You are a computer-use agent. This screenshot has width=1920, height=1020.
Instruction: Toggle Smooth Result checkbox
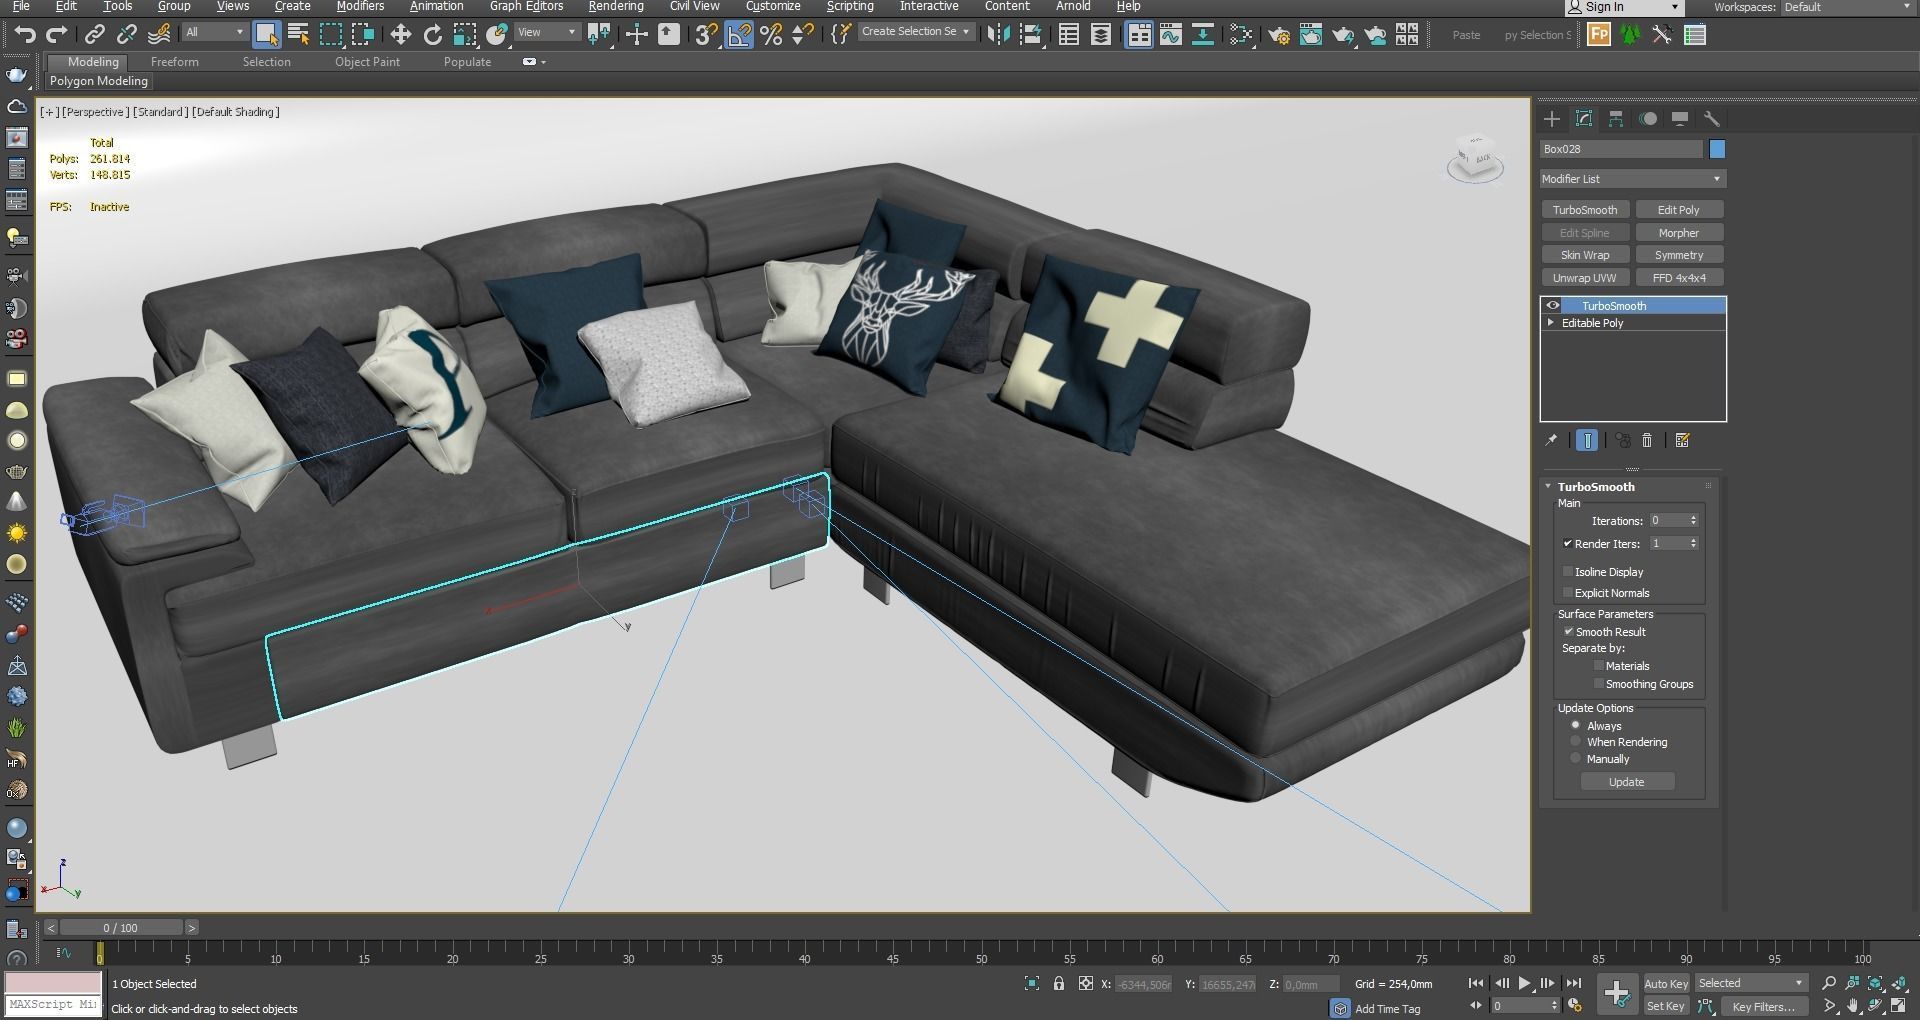pos(1568,631)
